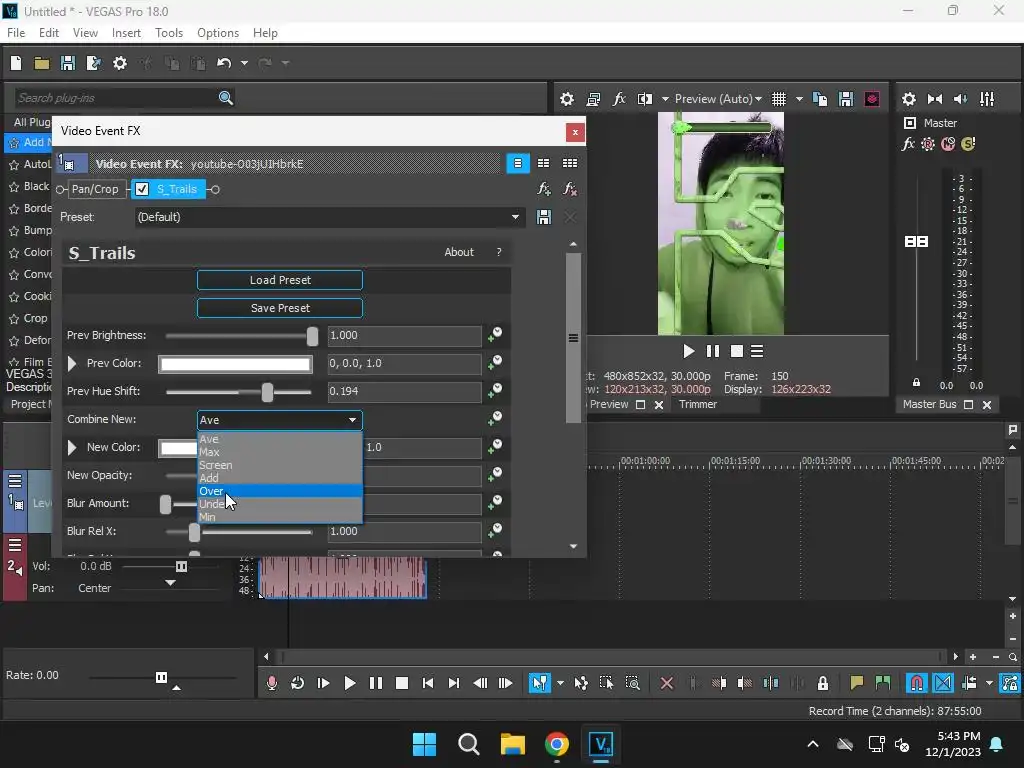This screenshot has width=1024, height=768.
Task: Open Chrome from the taskbar
Action: (556, 744)
